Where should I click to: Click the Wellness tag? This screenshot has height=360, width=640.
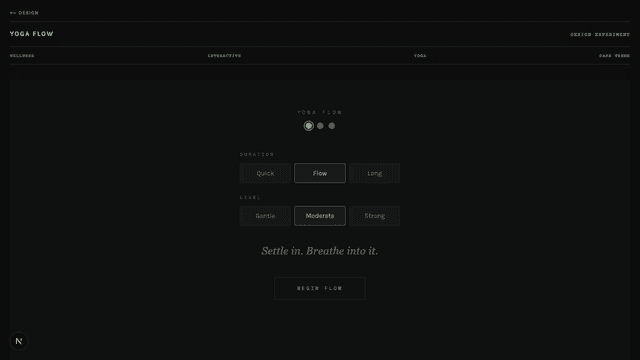22,56
